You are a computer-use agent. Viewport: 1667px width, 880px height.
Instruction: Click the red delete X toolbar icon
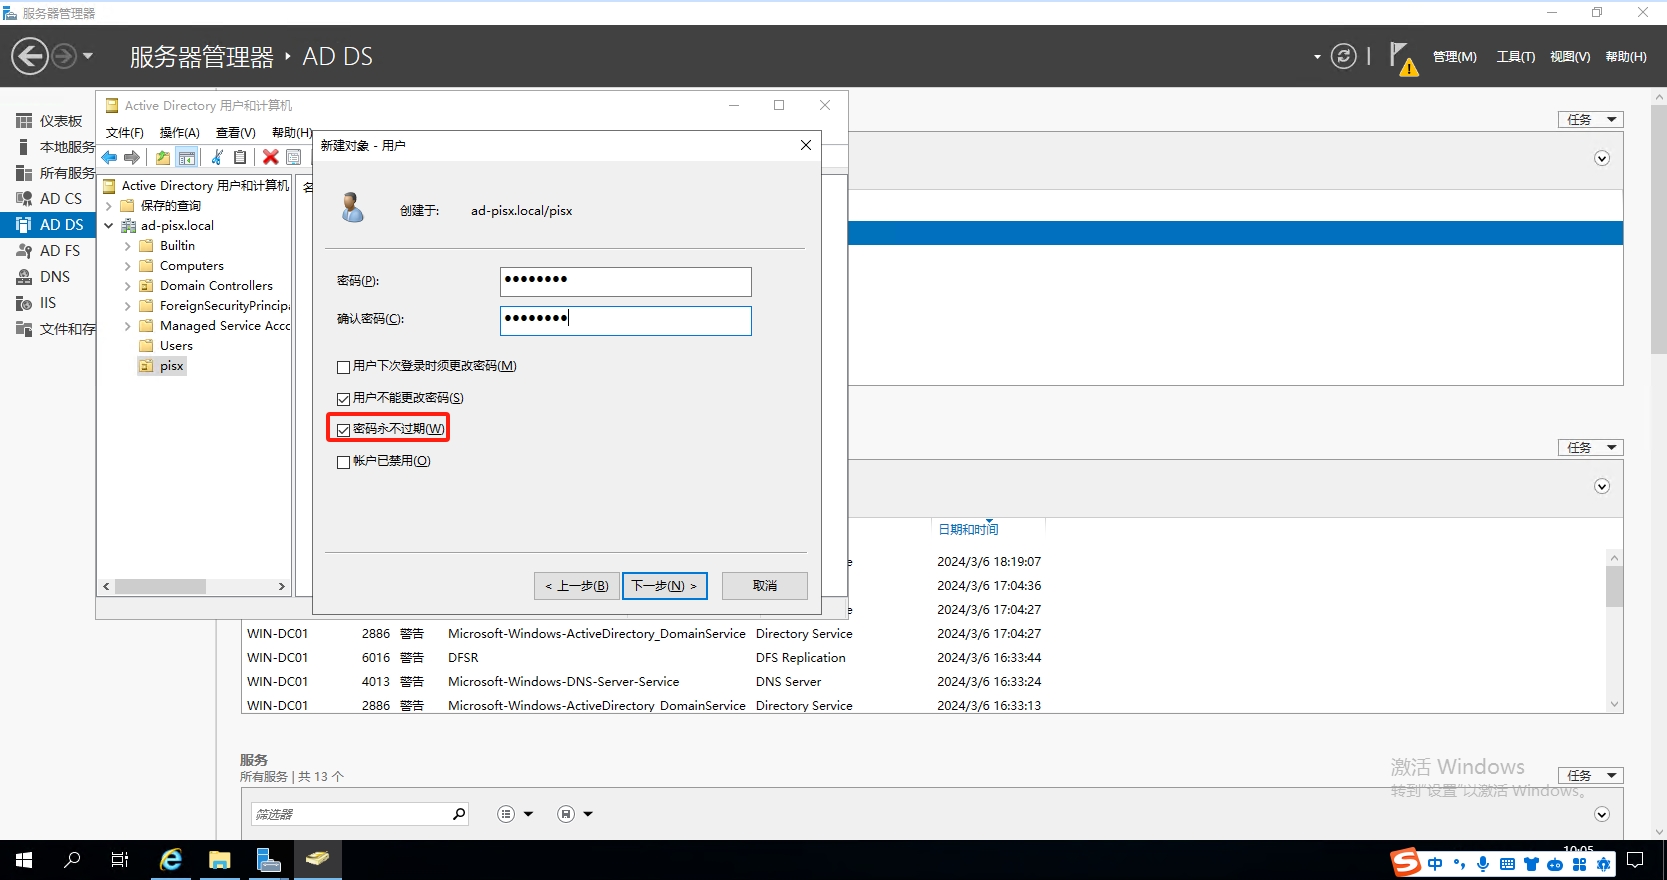pyautogui.click(x=270, y=157)
